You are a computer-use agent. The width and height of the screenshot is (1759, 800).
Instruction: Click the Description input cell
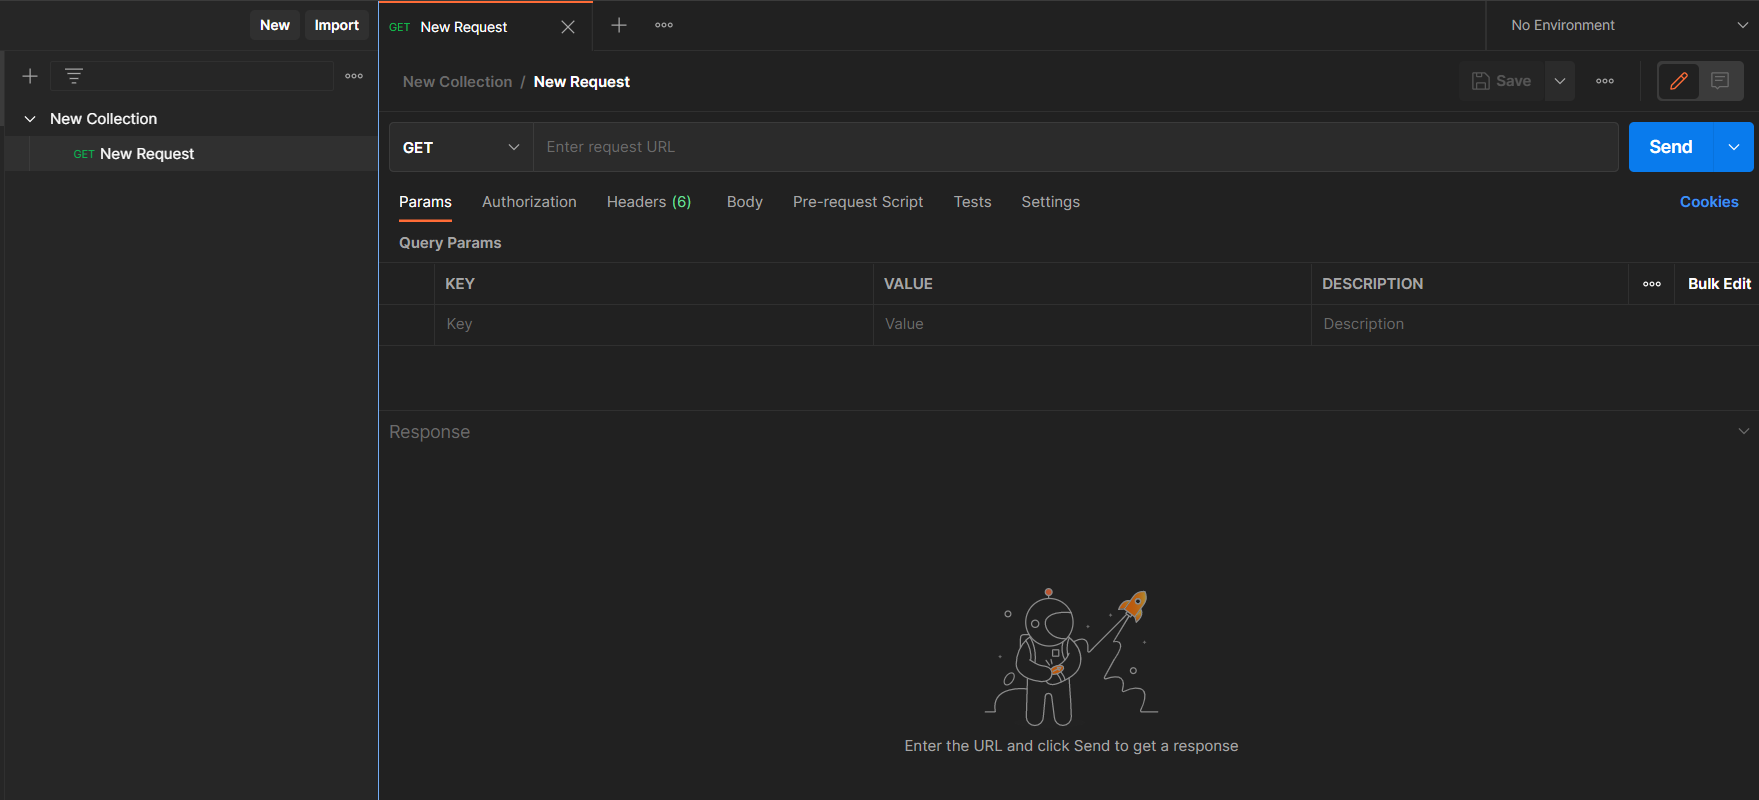coord(1535,324)
